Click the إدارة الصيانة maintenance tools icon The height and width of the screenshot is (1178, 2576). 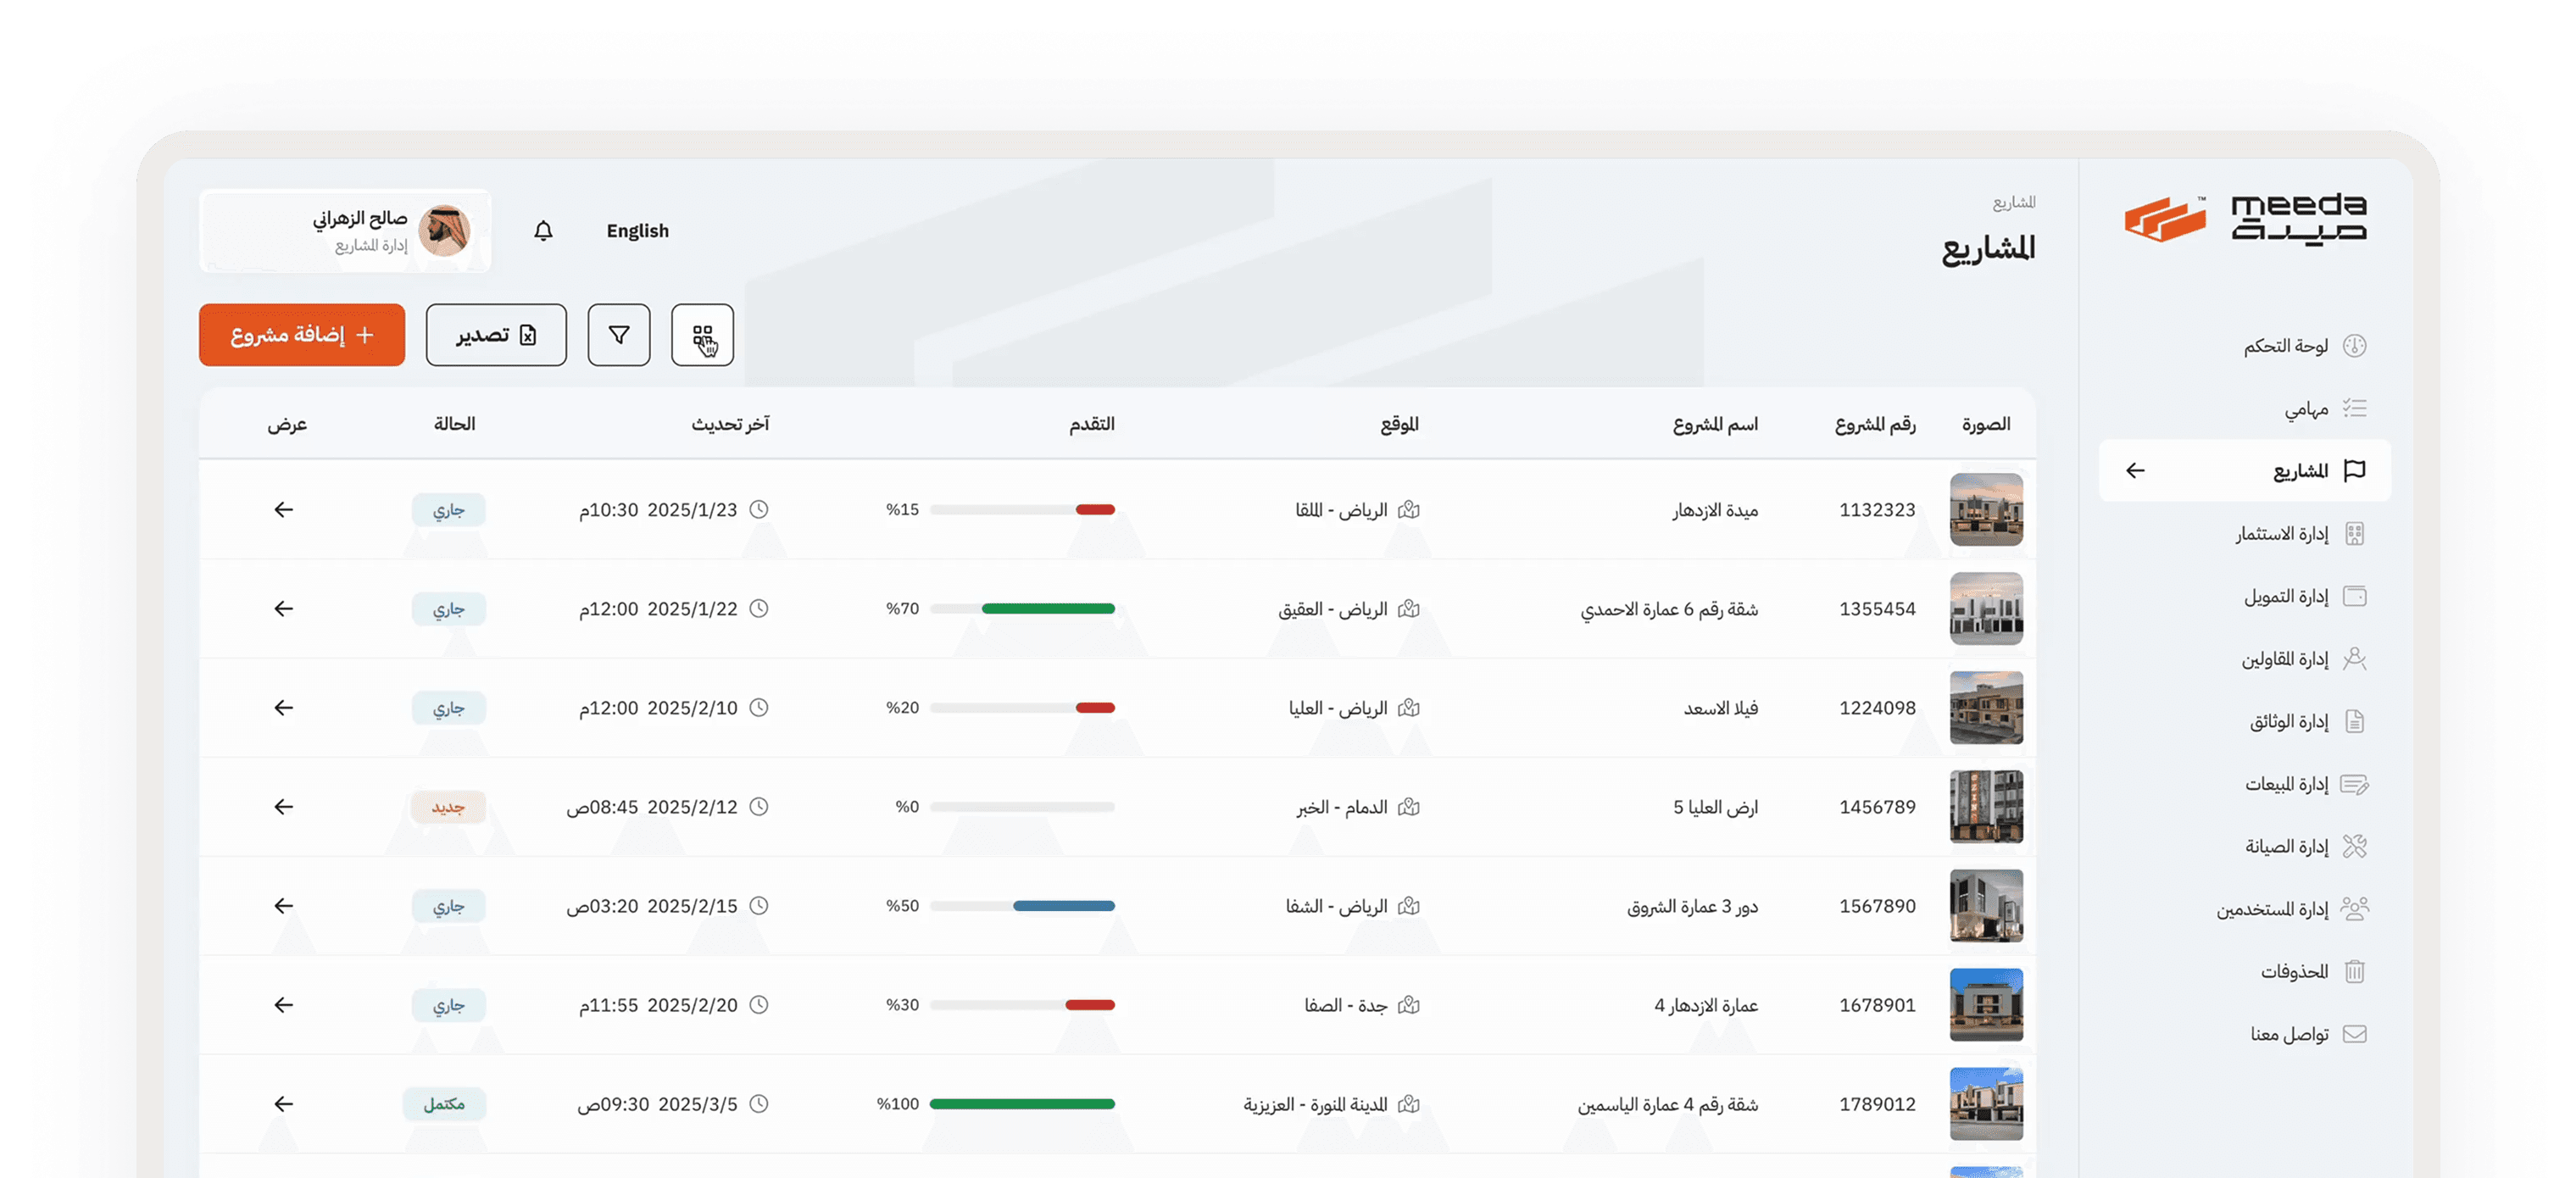coord(2356,845)
